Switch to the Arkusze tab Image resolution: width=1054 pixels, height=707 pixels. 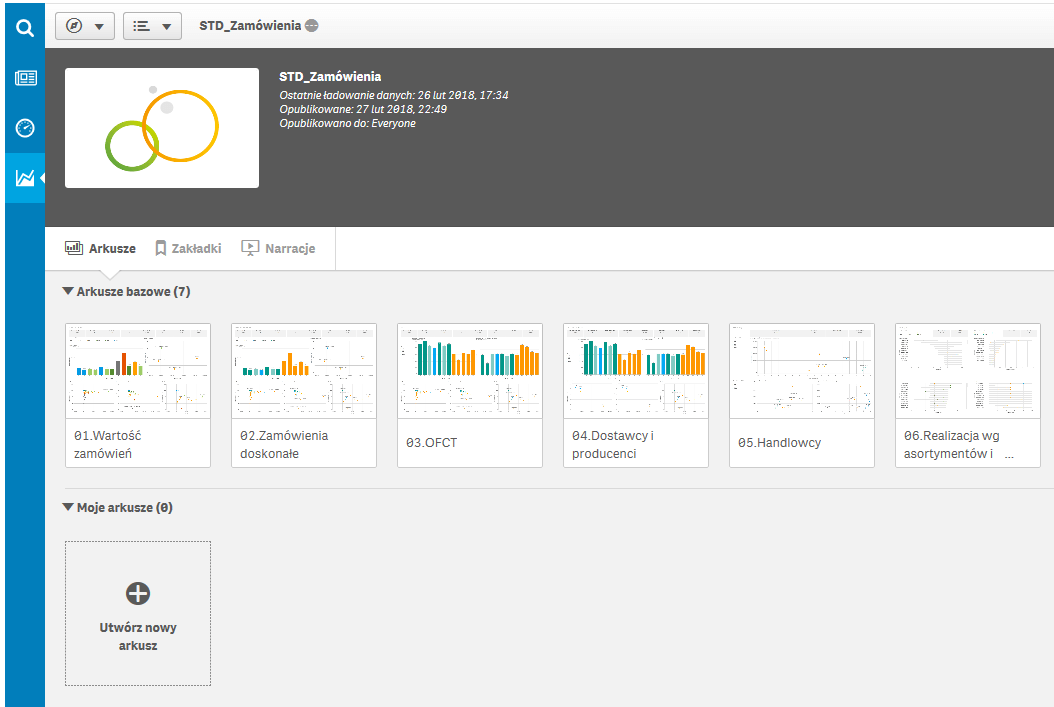(101, 248)
